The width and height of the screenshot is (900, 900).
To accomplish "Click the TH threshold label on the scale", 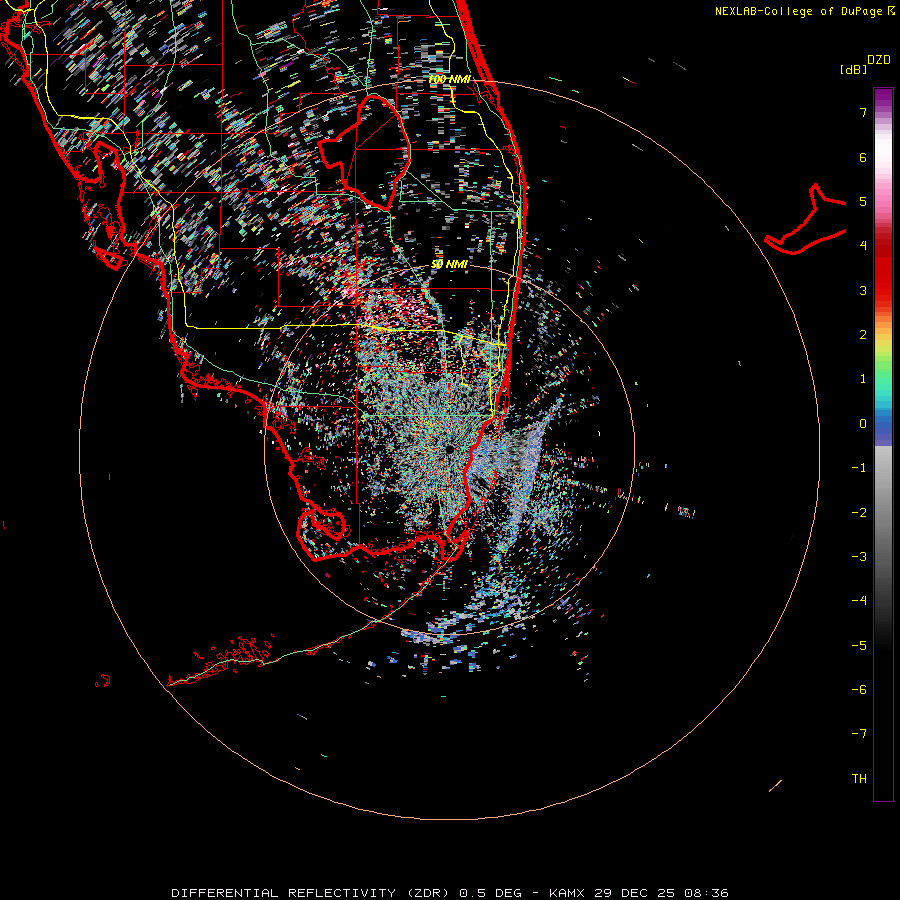I will click(x=859, y=779).
